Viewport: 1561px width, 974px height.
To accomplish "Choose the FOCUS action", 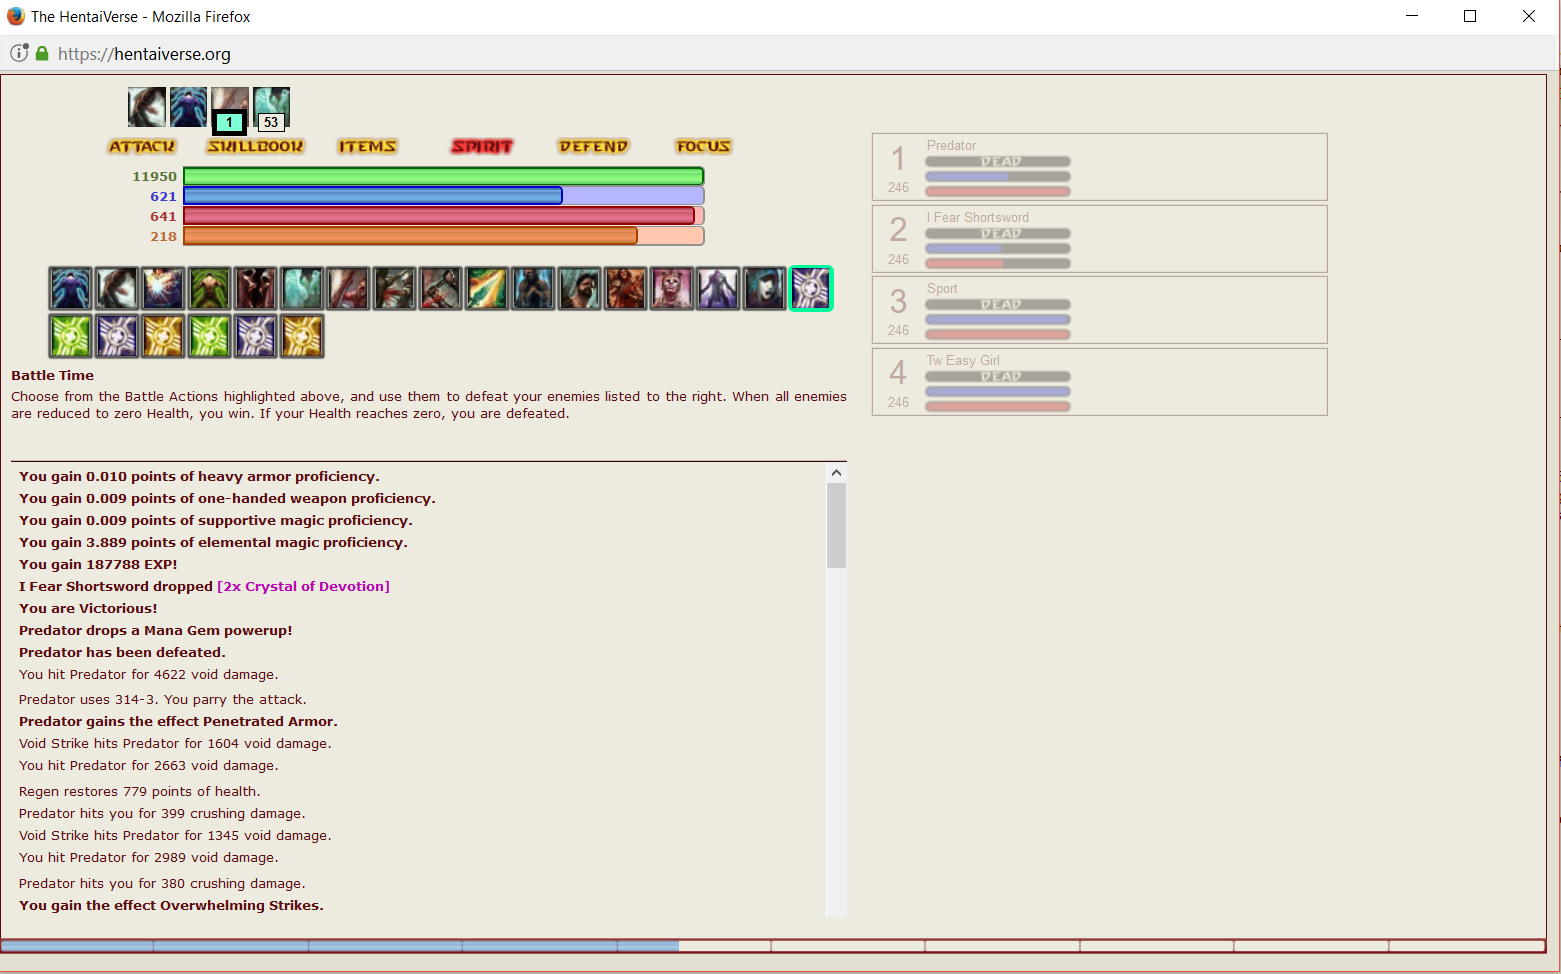I will click(703, 147).
